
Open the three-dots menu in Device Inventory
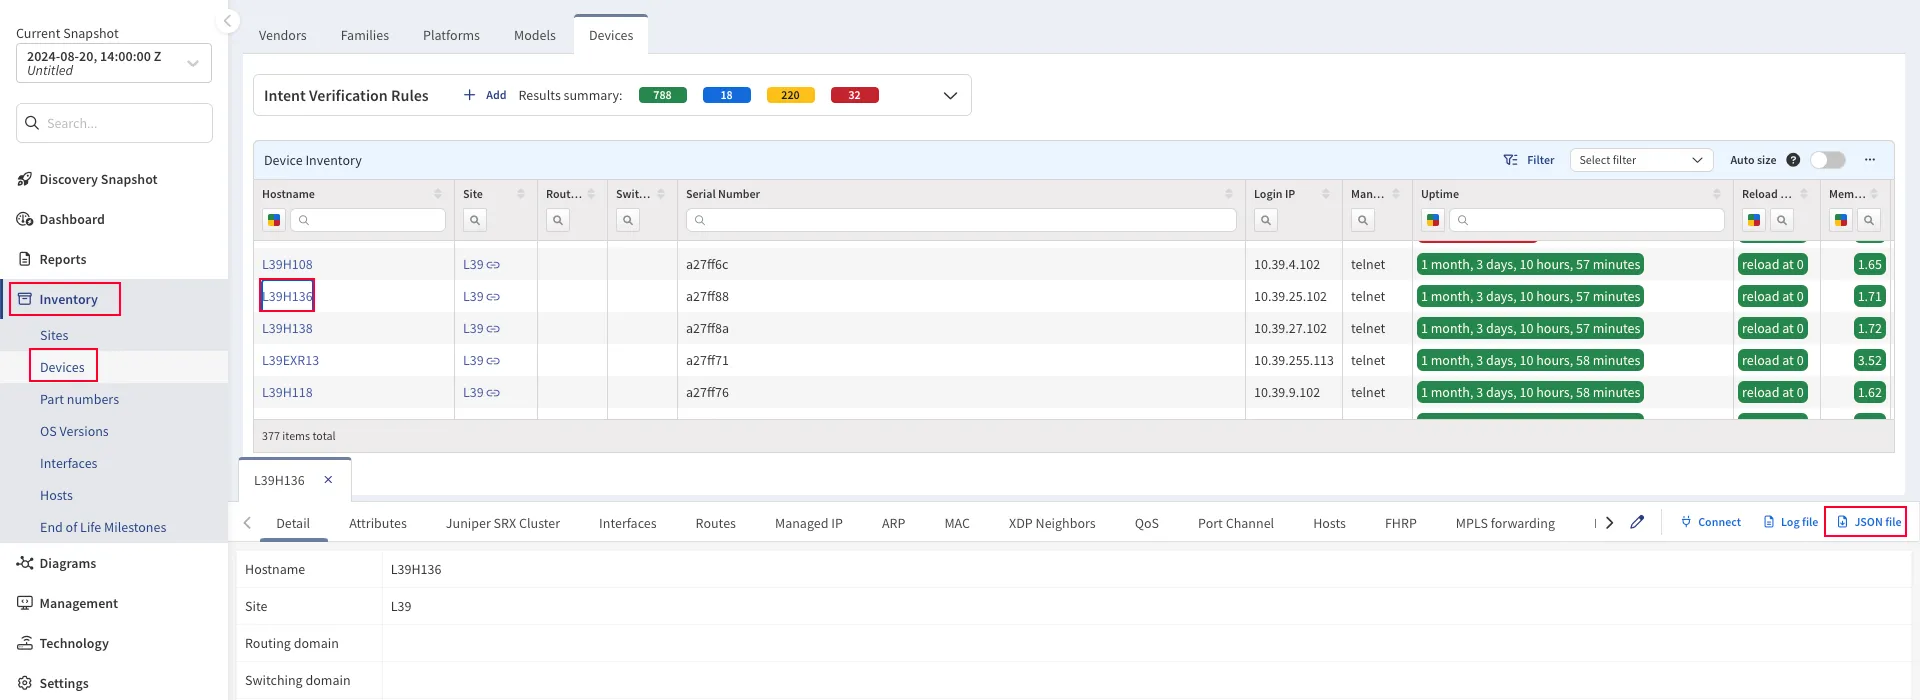coord(1870,160)
